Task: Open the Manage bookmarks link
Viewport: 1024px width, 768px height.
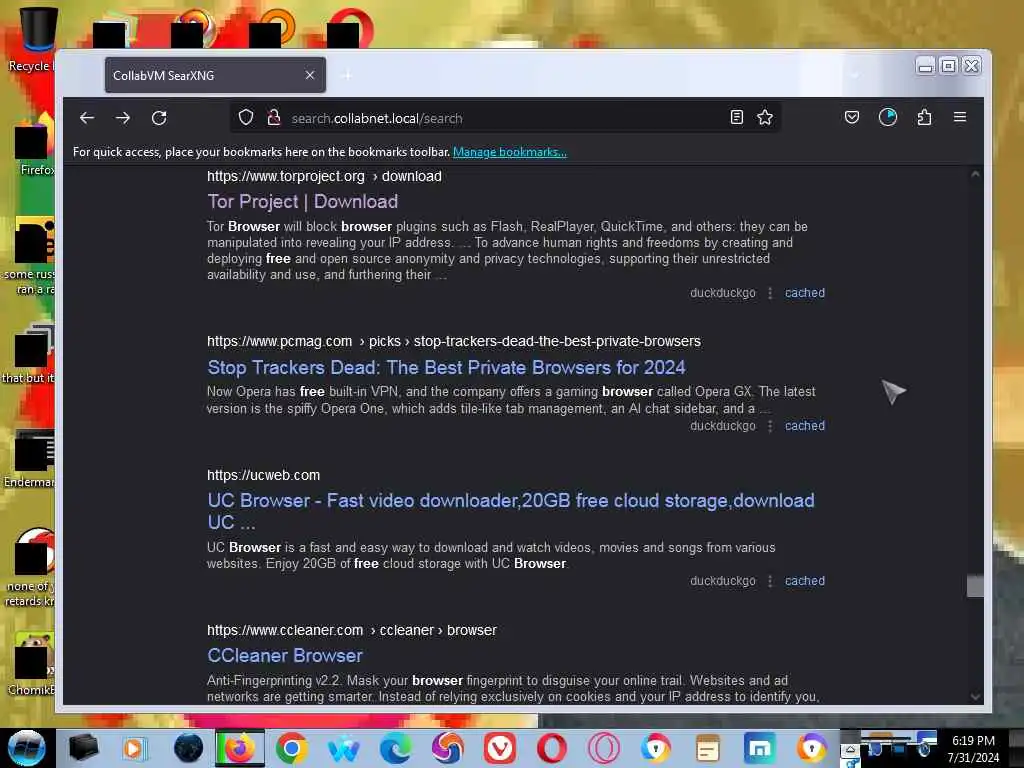Action: coord(509,152)
